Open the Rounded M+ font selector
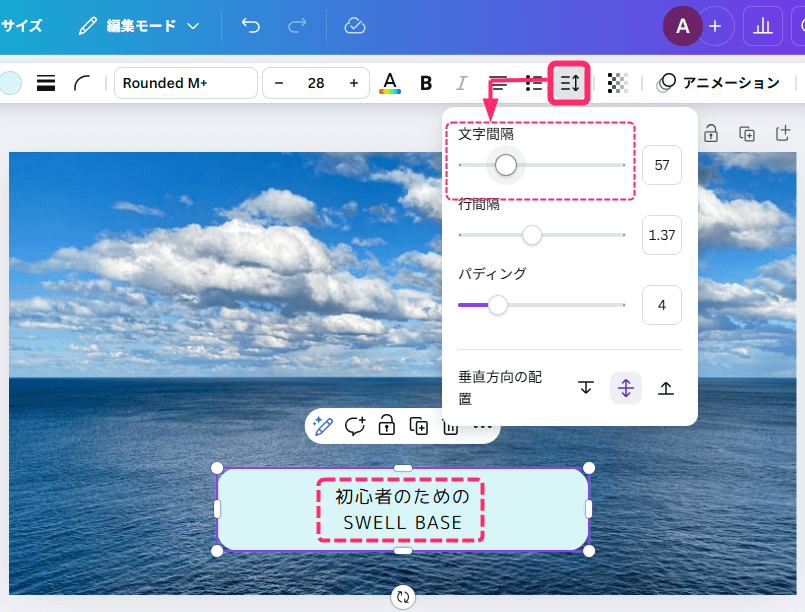The height and width of the screenshot is (612, 805). point(185,83)
